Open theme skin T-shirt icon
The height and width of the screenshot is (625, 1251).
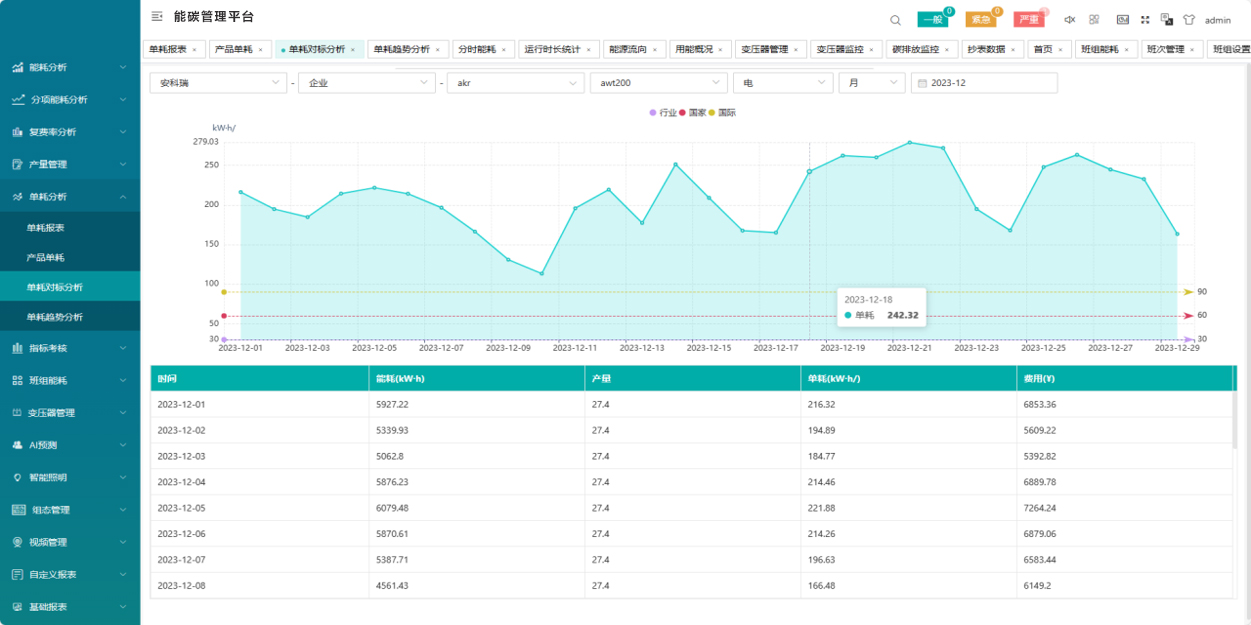point(1189,20)
